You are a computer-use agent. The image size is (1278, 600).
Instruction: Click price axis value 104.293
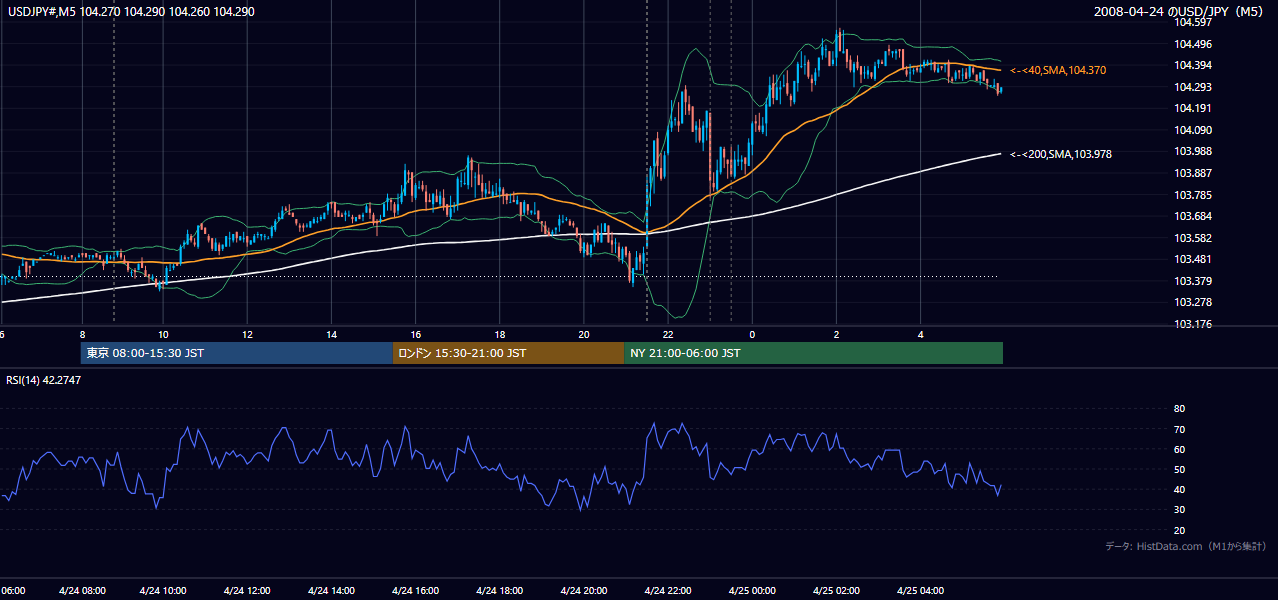click(1194, 87)
